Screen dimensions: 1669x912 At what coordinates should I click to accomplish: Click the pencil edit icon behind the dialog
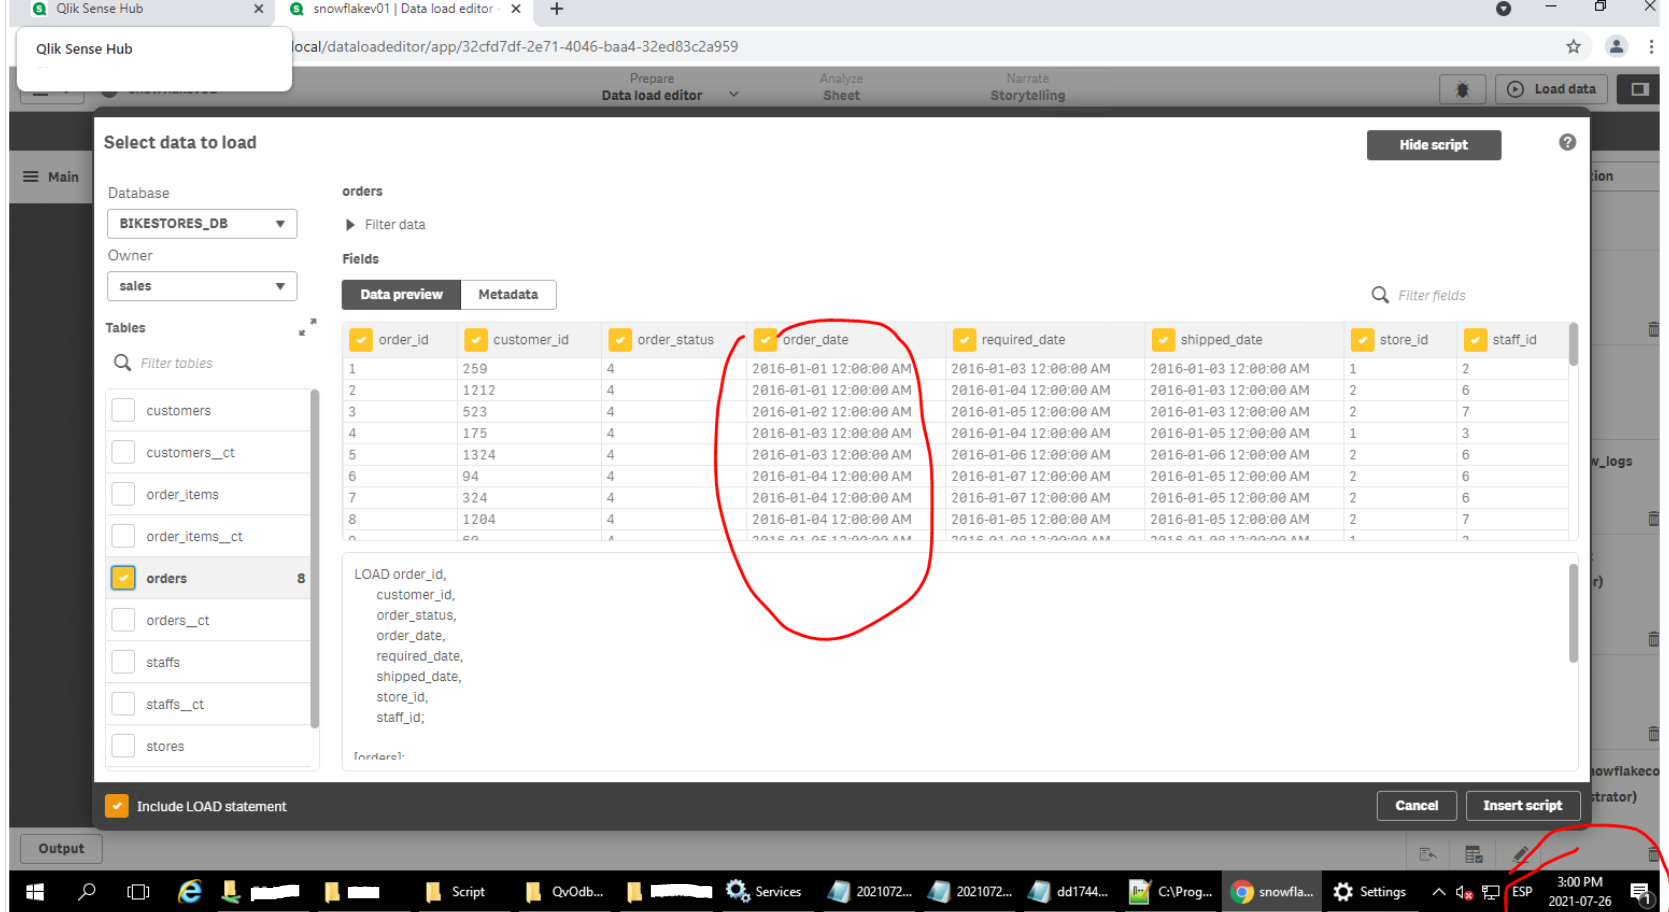click(x=1520, y=854)
